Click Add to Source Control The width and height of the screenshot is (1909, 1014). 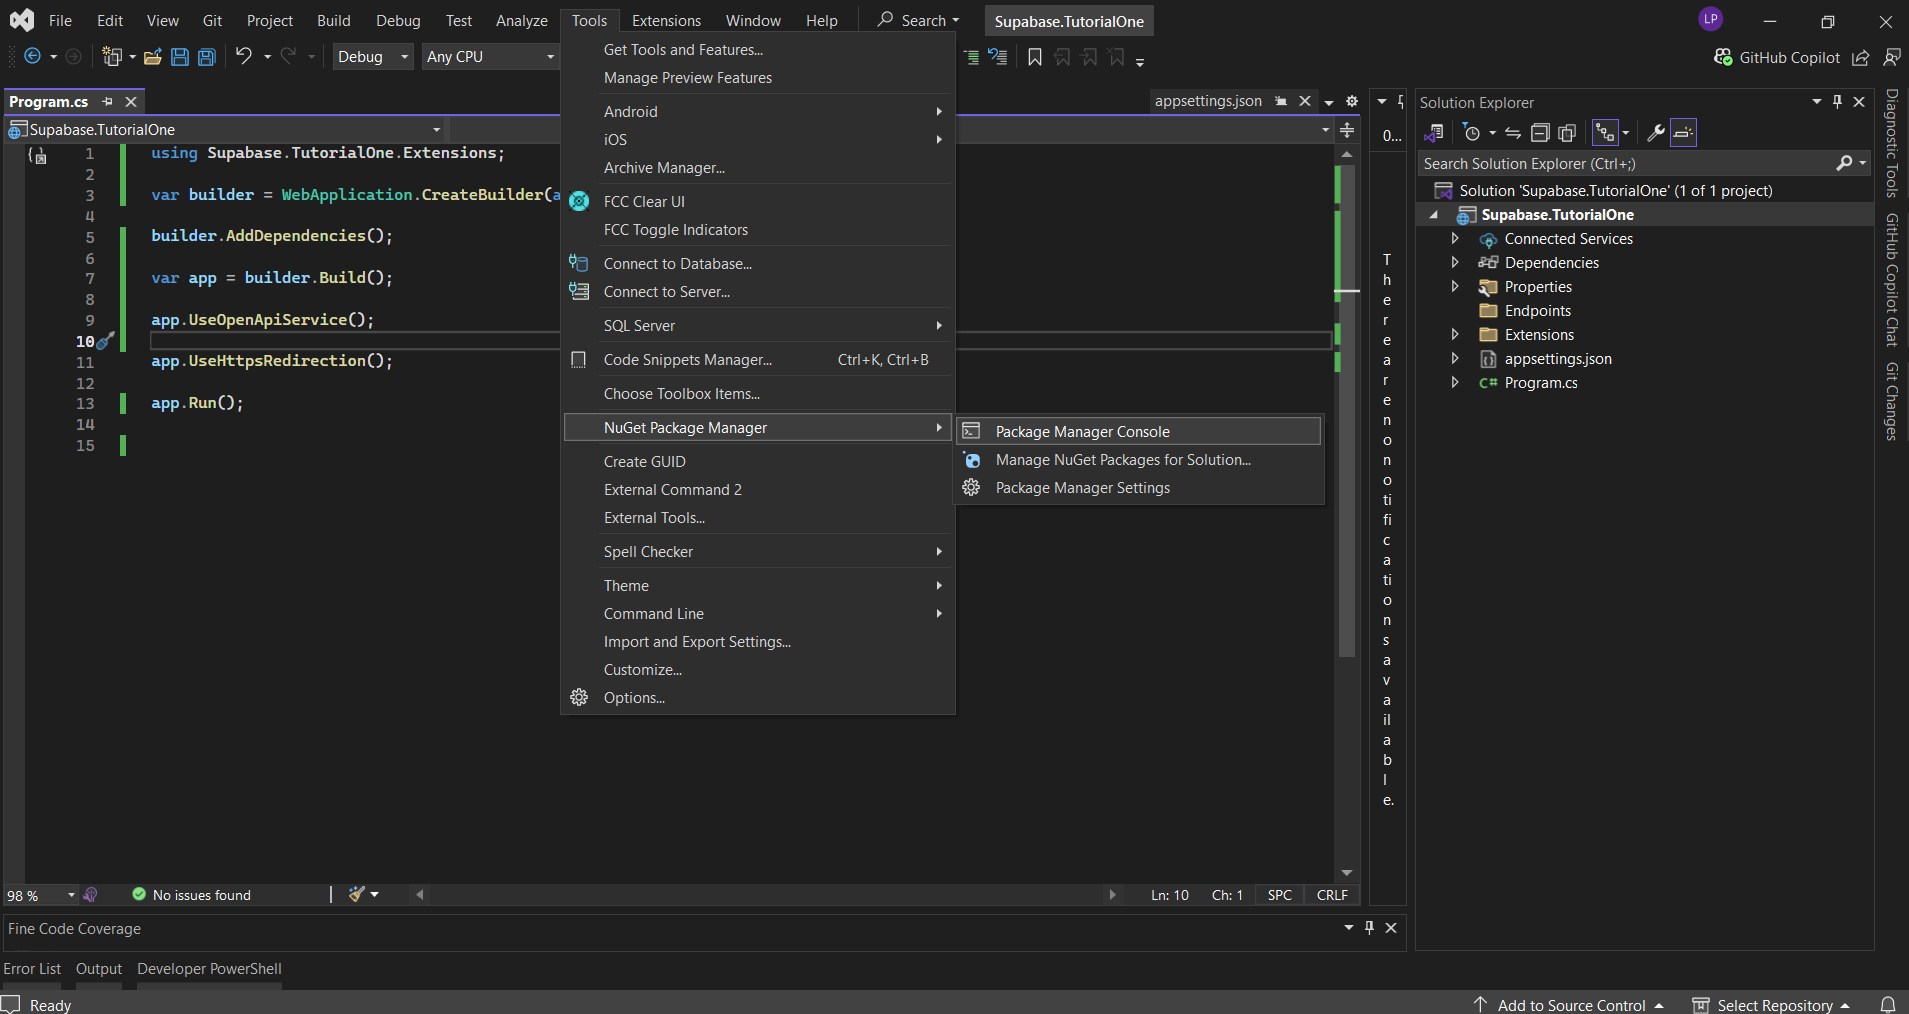tap(1570, 1005)
